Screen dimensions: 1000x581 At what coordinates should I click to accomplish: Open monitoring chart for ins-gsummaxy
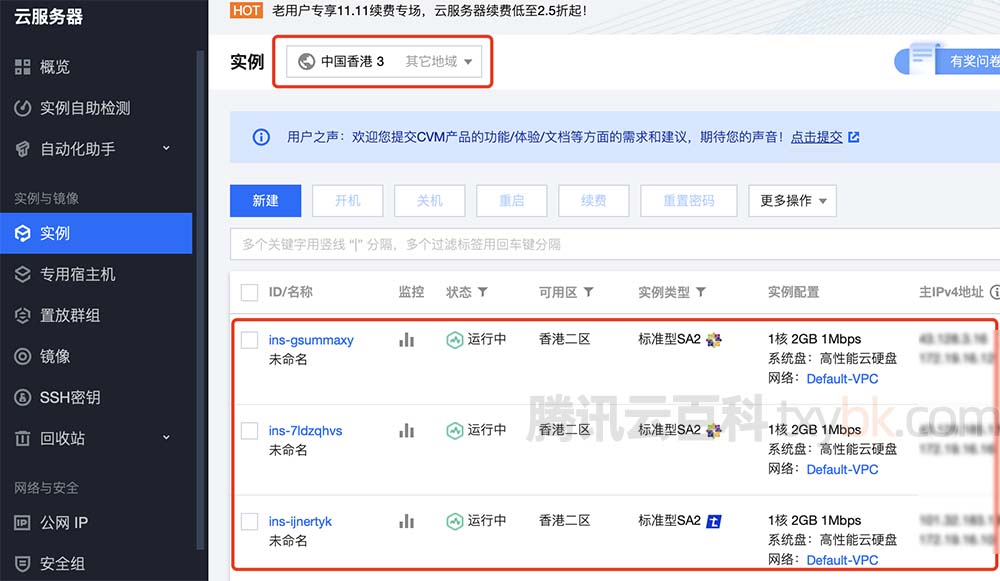pyautogui.click(x=406, y=340)
